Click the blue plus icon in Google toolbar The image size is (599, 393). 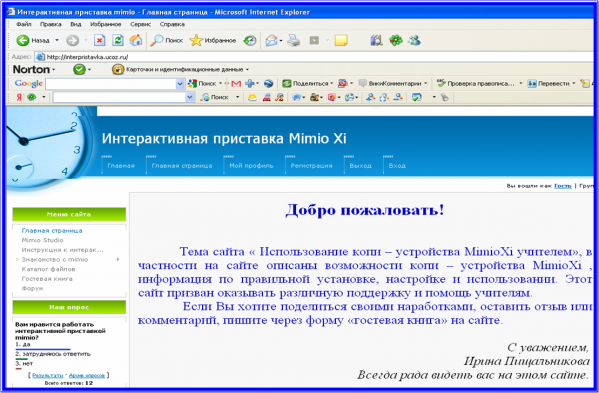[250, 83]
